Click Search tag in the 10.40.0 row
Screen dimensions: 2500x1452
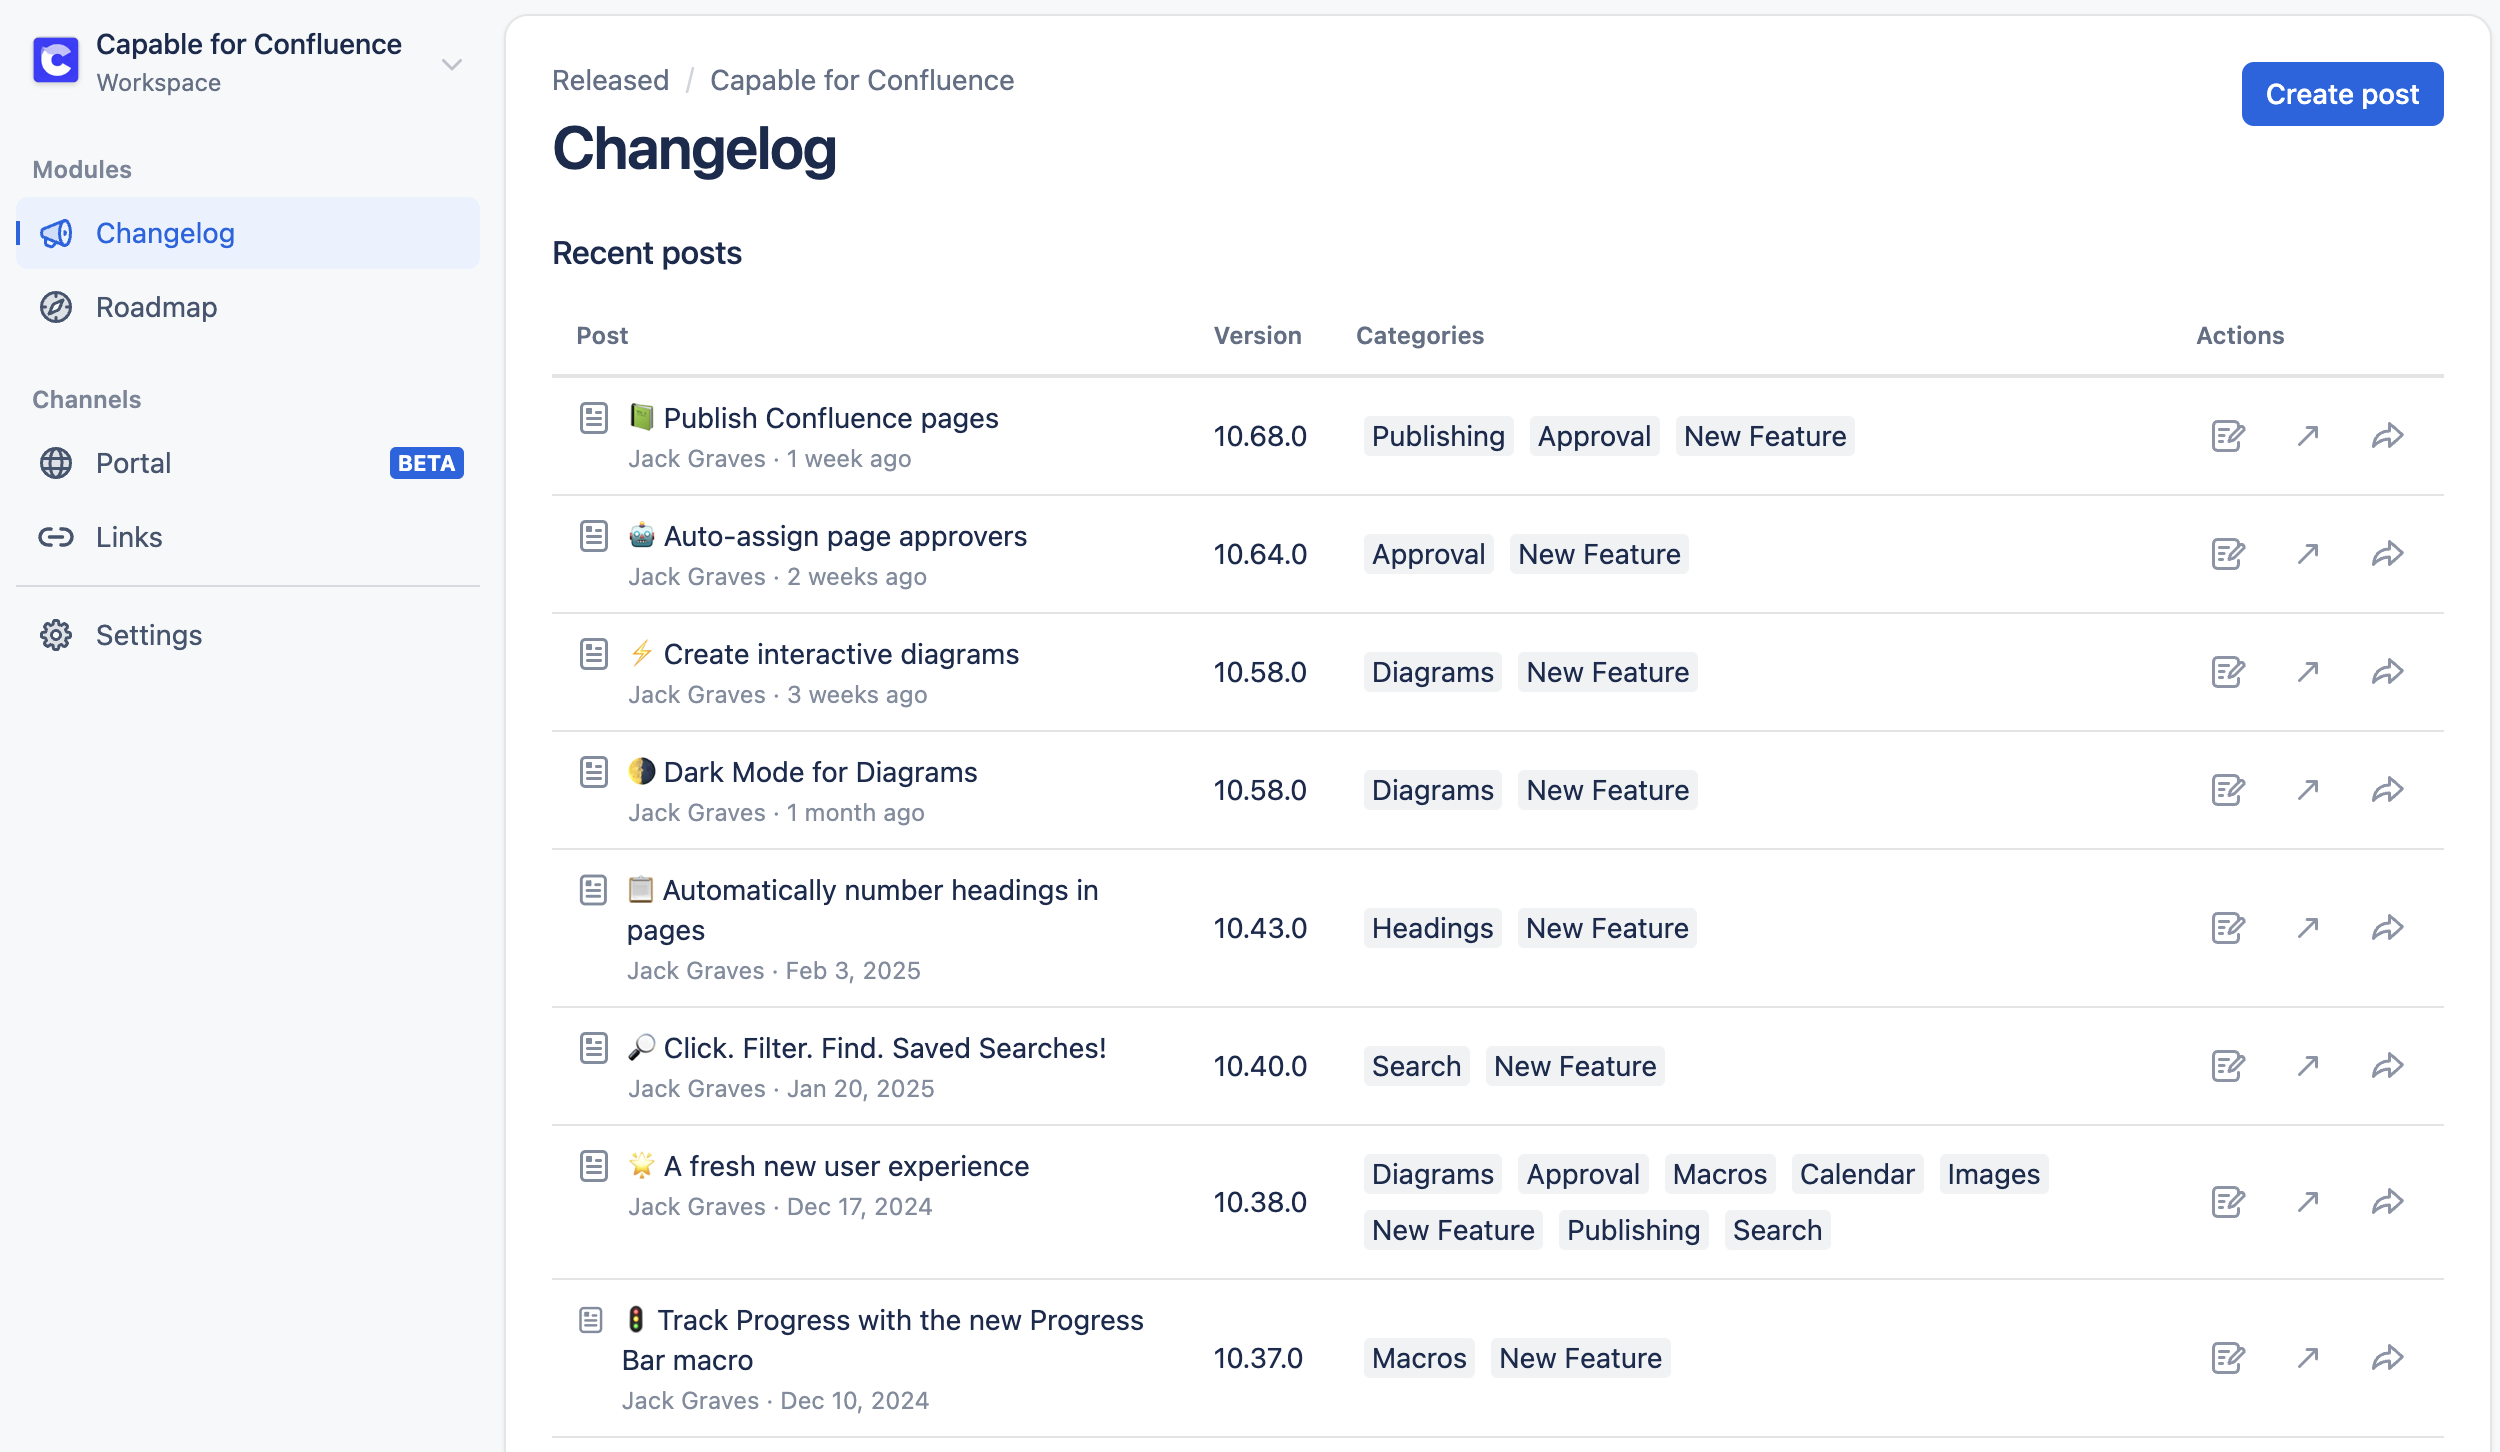click(1416, 1066)
